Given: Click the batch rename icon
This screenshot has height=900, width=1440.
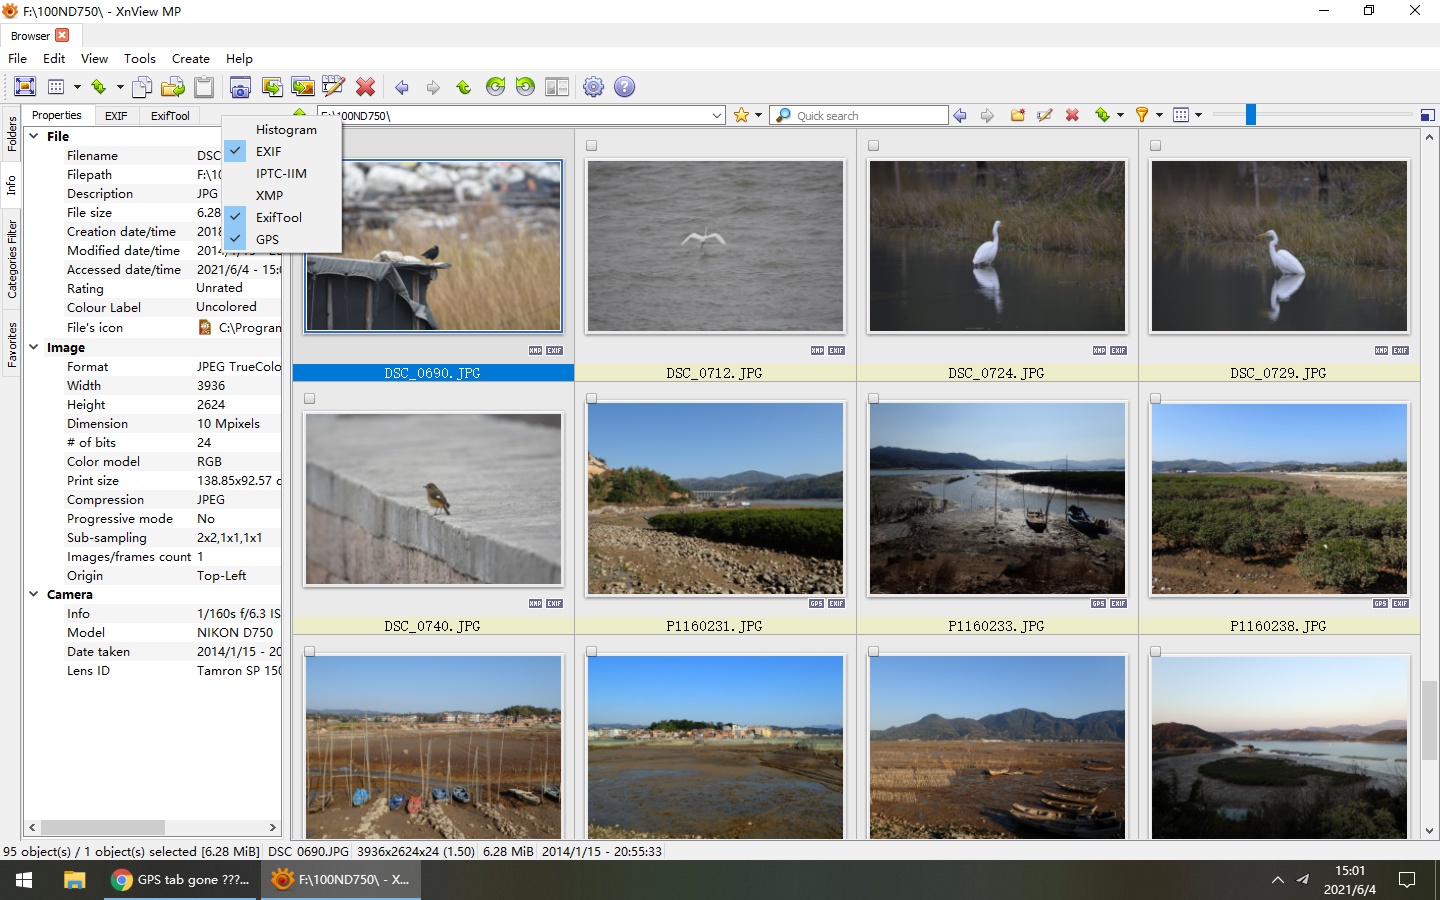Looking at the screenshot, I should click(x=333, y=87).
